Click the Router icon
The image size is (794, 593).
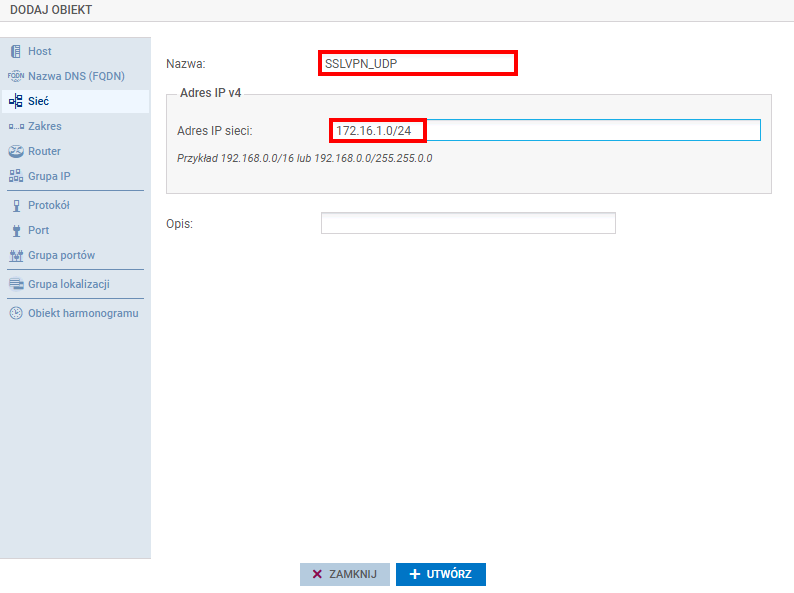click(16, 151)
